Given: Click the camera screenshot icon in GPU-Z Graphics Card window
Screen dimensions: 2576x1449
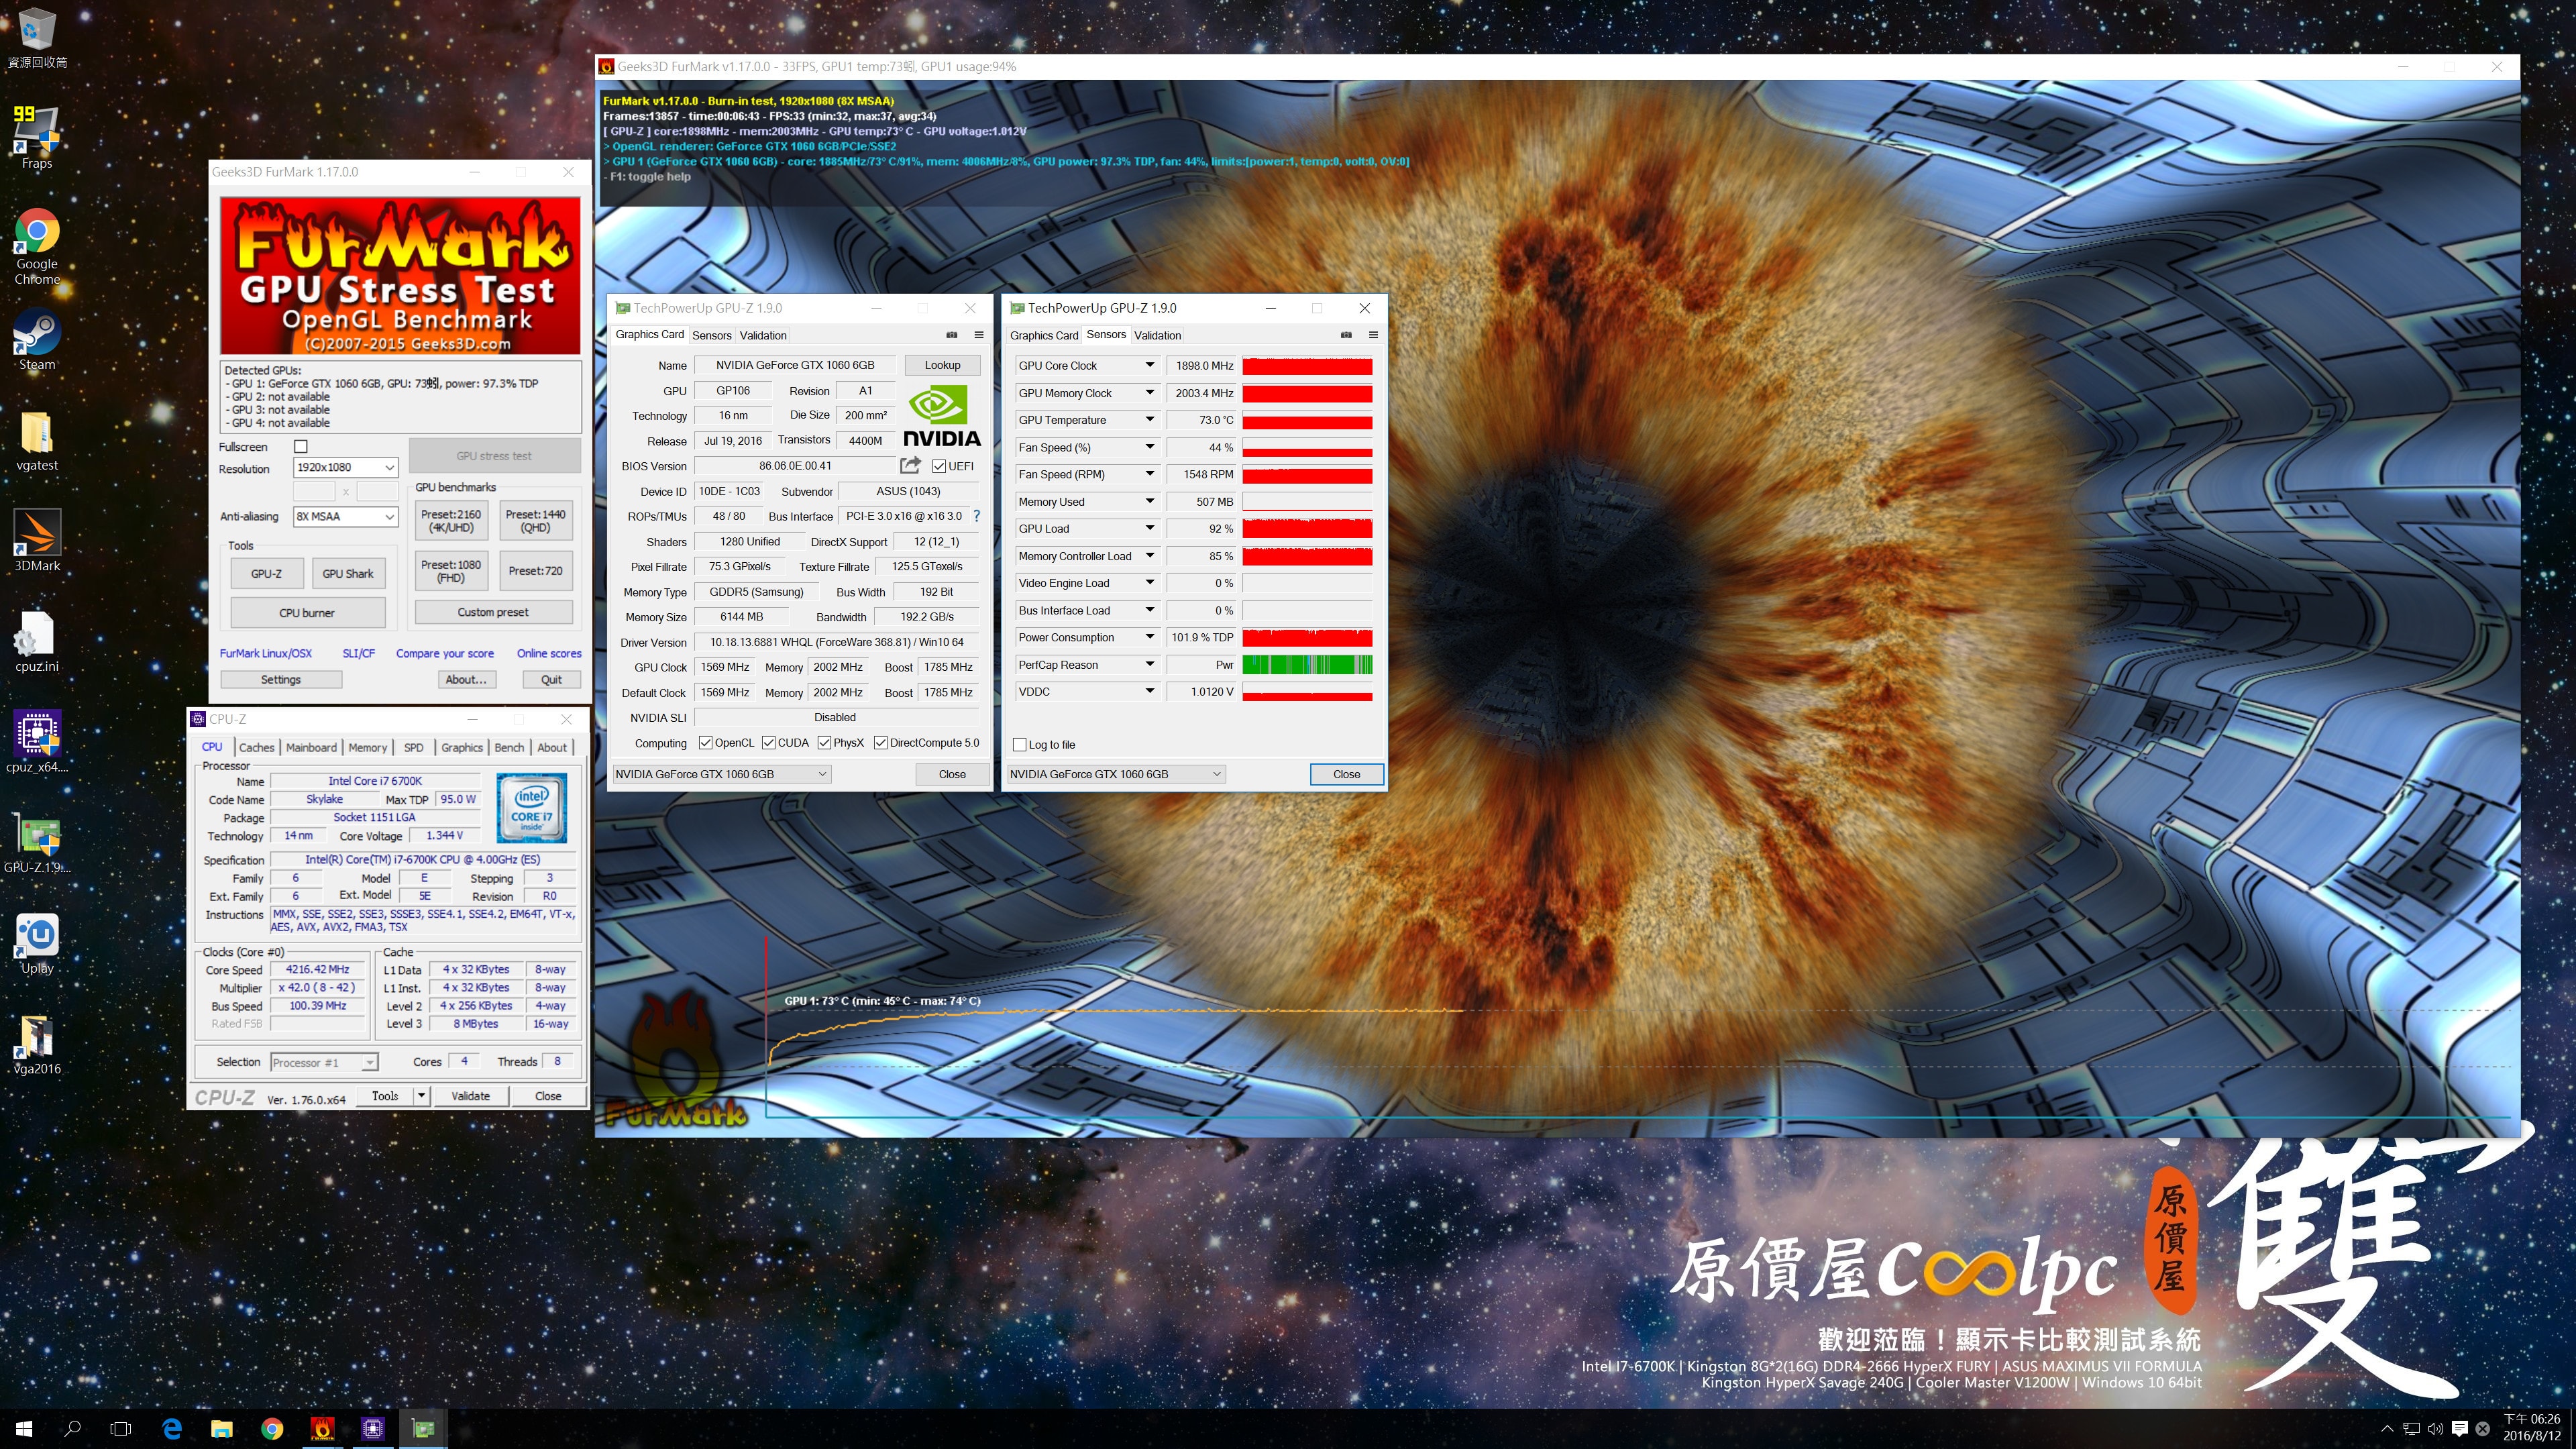Looking at the screenshot, I should (x=952, y=335).
